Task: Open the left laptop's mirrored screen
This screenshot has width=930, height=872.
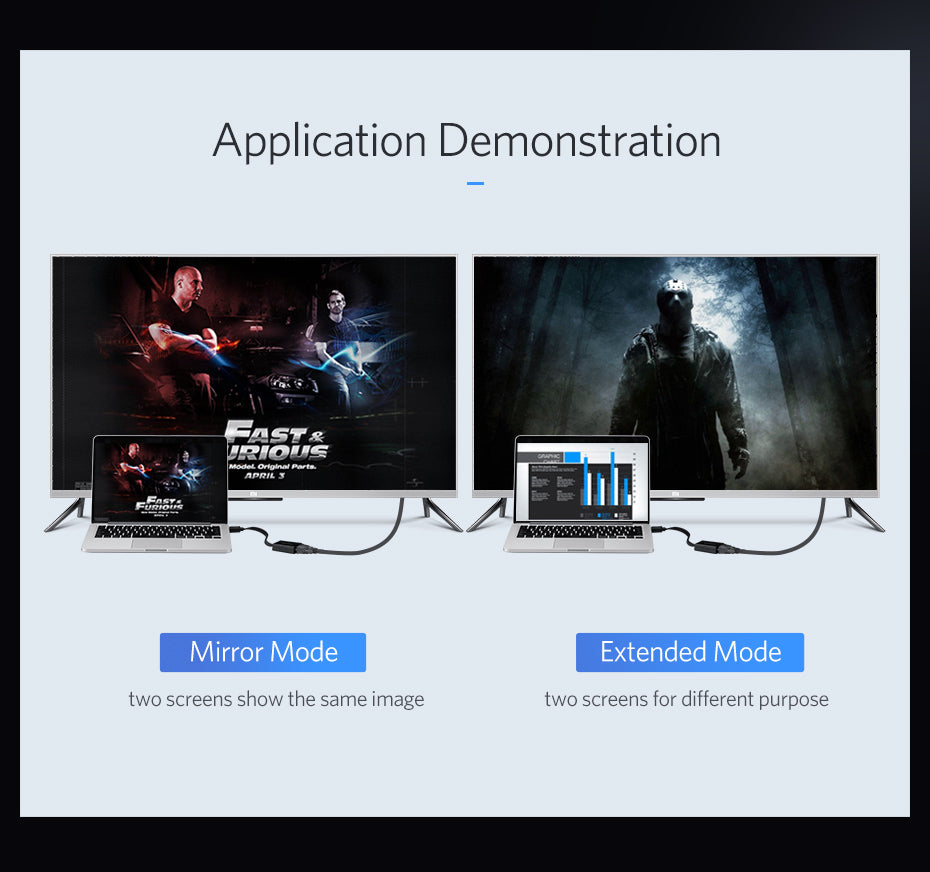Action: 160,478
